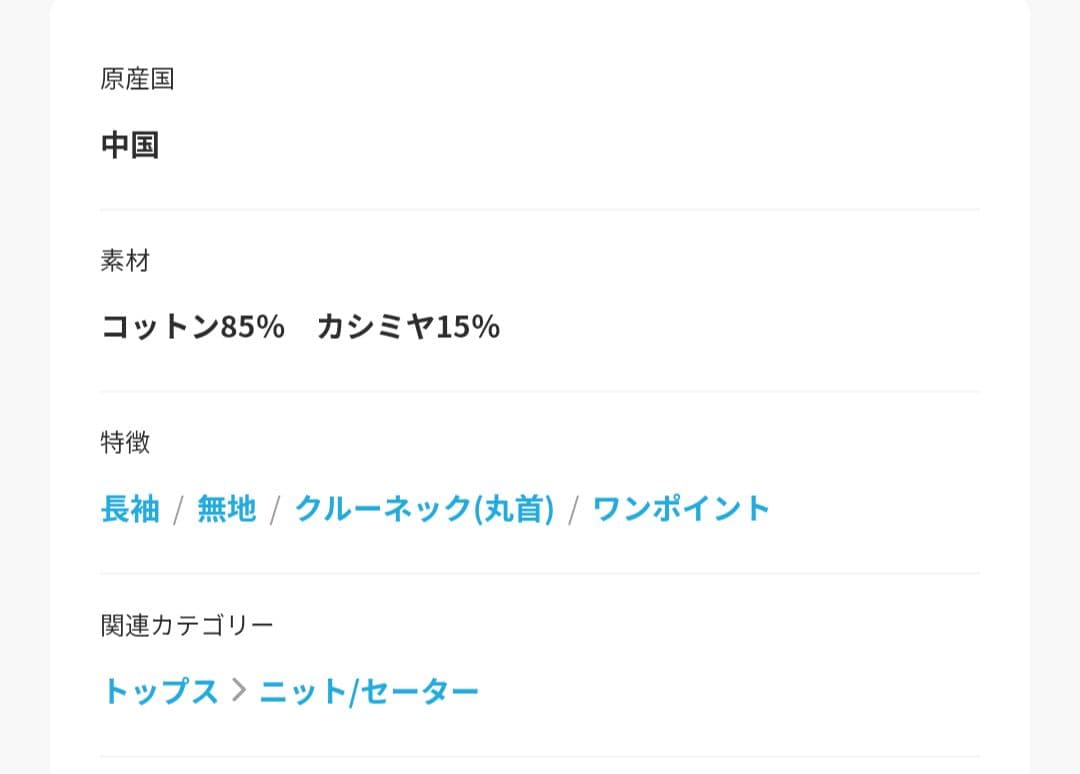Go to the トップス category
The height and width of the screenshot is (774, 1080).
point(160,691)
